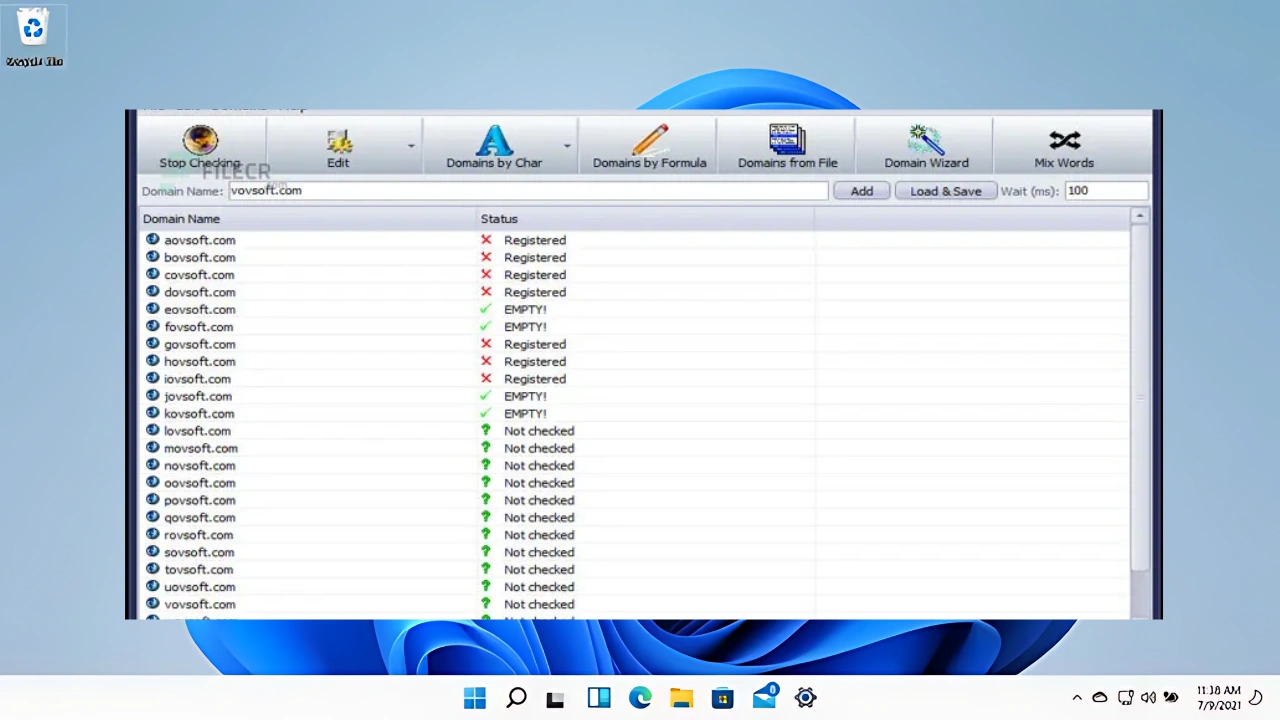Click question mark icon for movsoft.com
Viewport: 1280px width, 720px height.
[486, 448]
